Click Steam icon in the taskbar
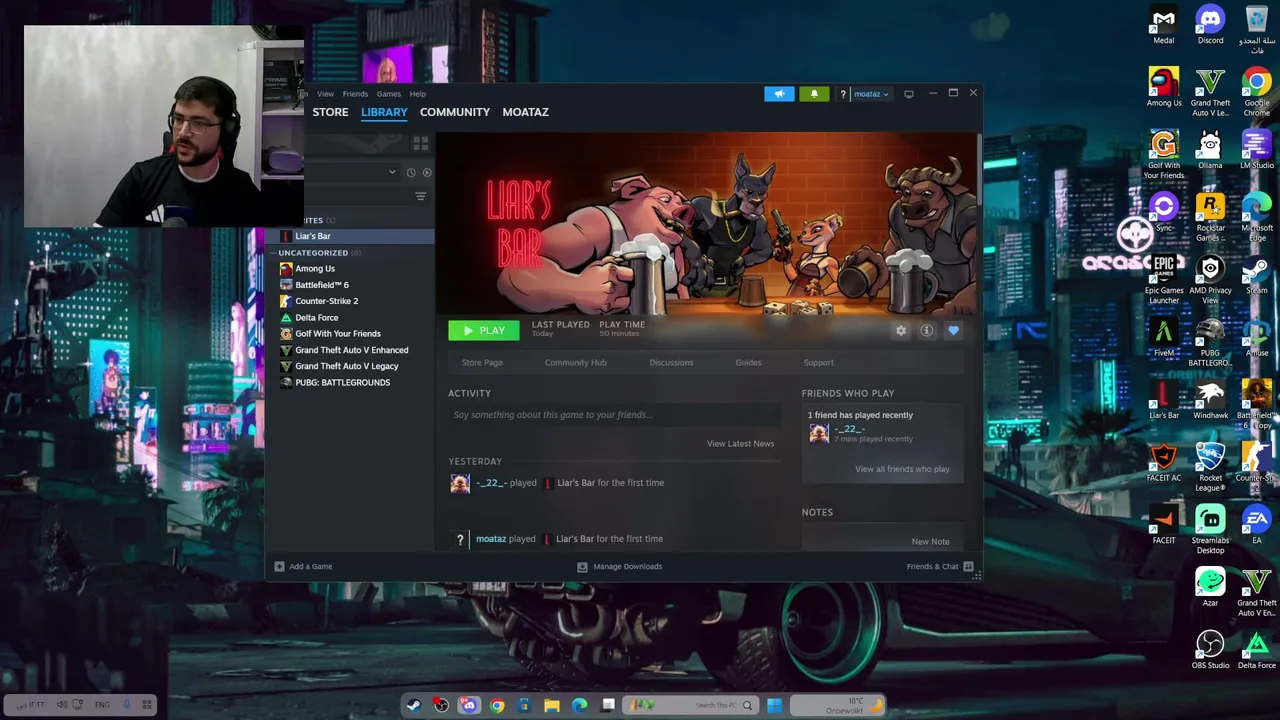Screen dimensions: 1280x720 point(413,706)
